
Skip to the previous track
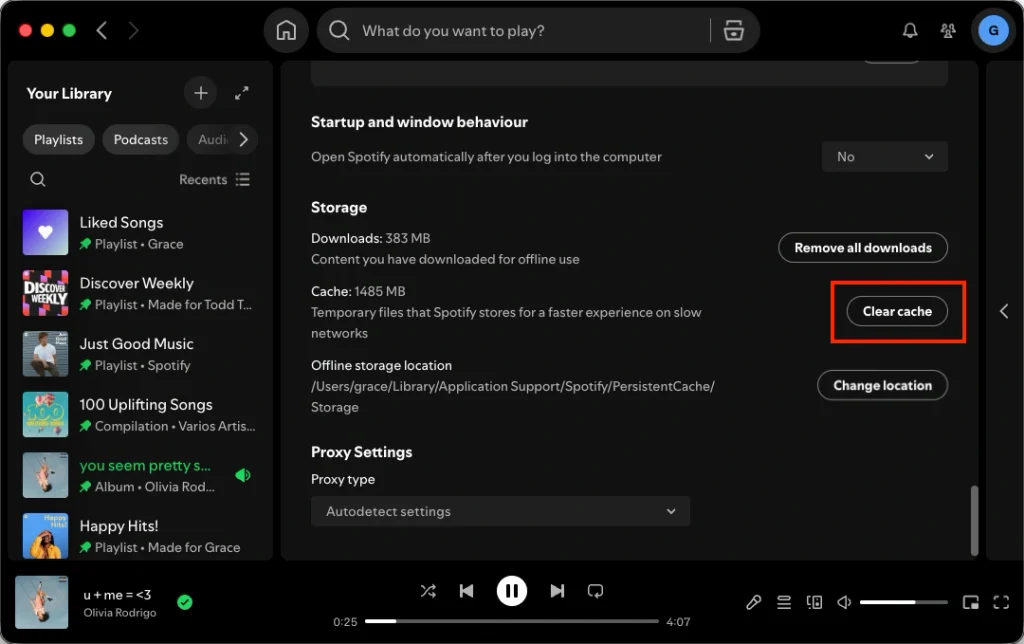coord(466,591)
